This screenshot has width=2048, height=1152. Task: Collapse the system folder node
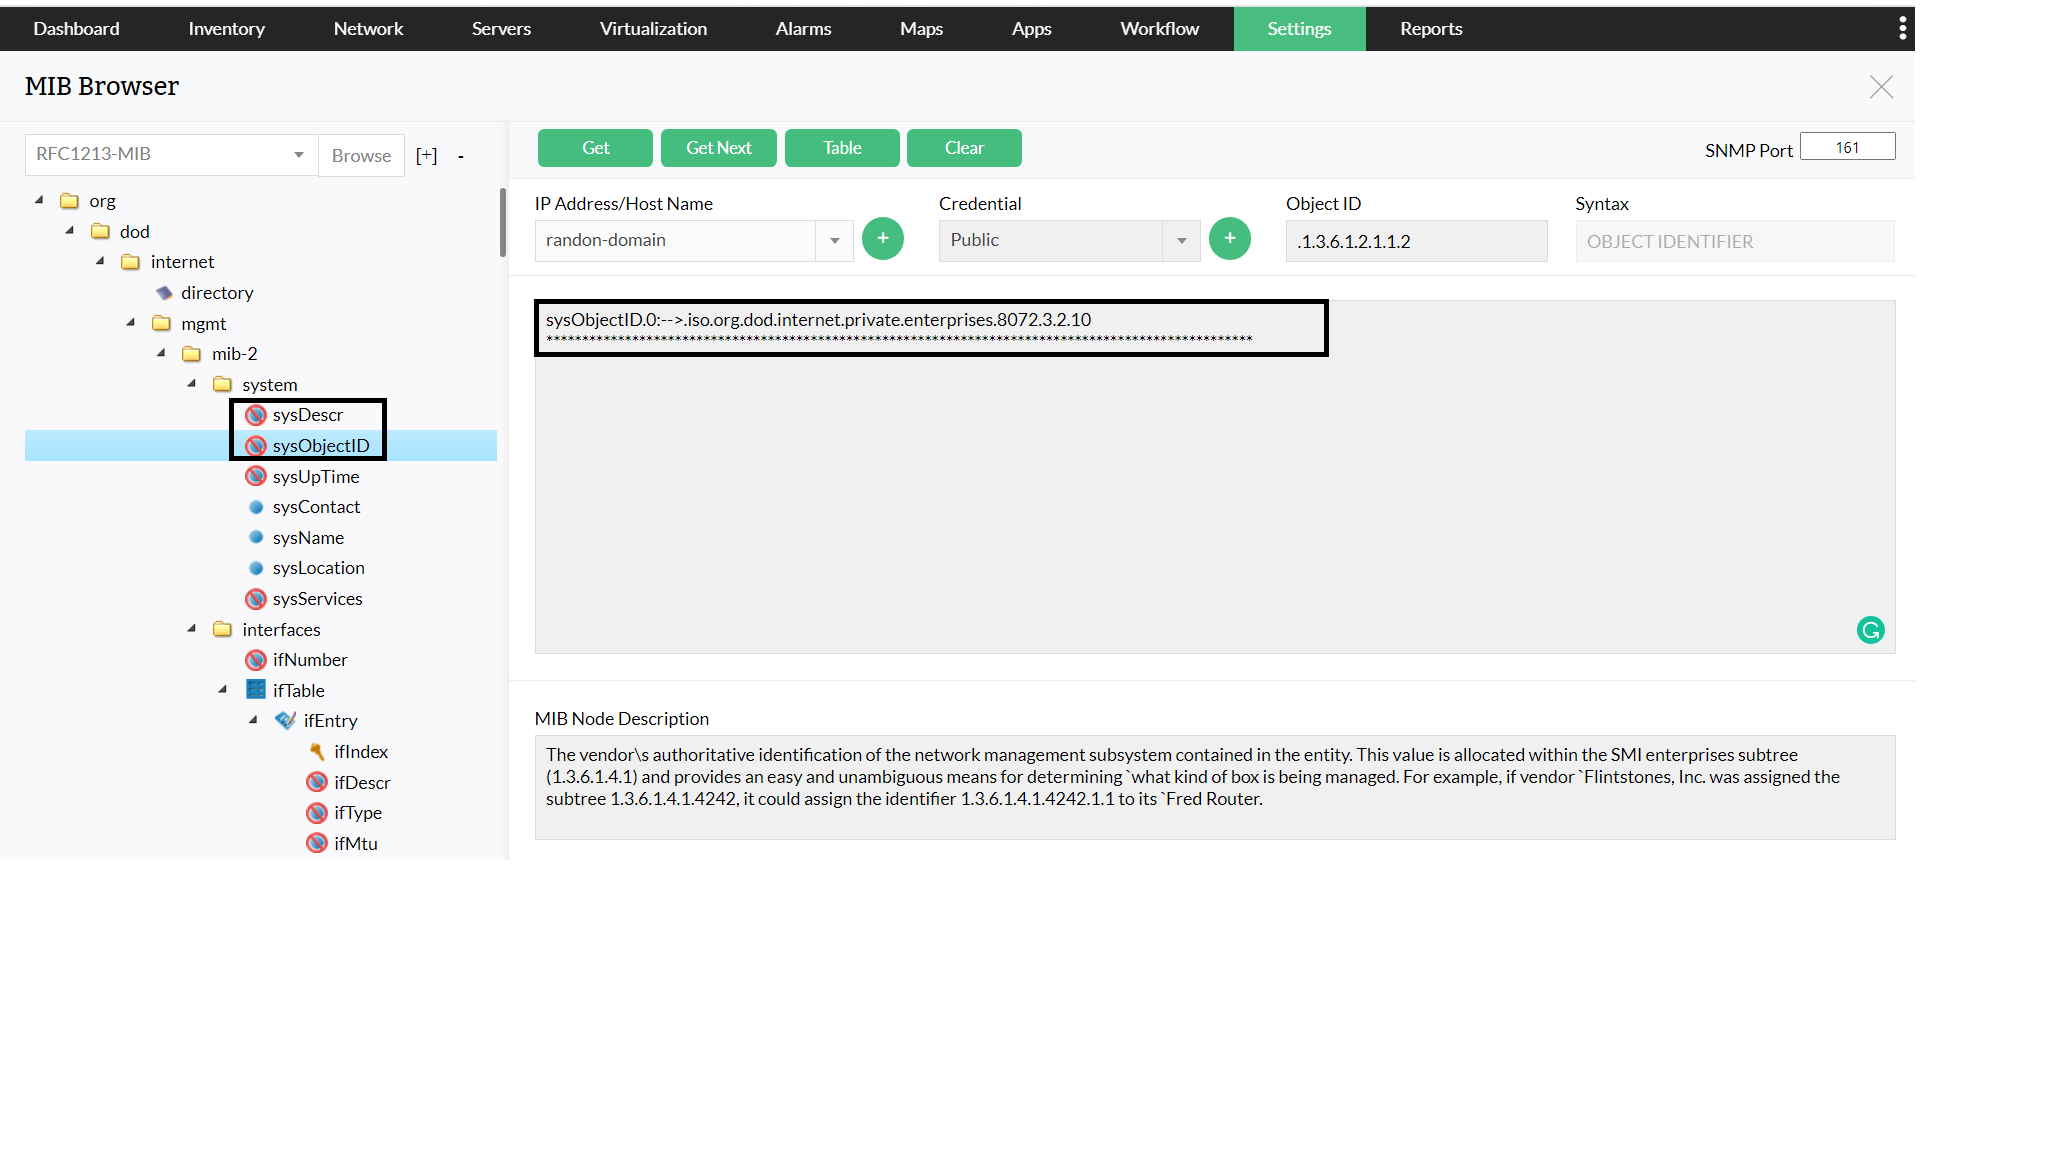pos(192,384)
